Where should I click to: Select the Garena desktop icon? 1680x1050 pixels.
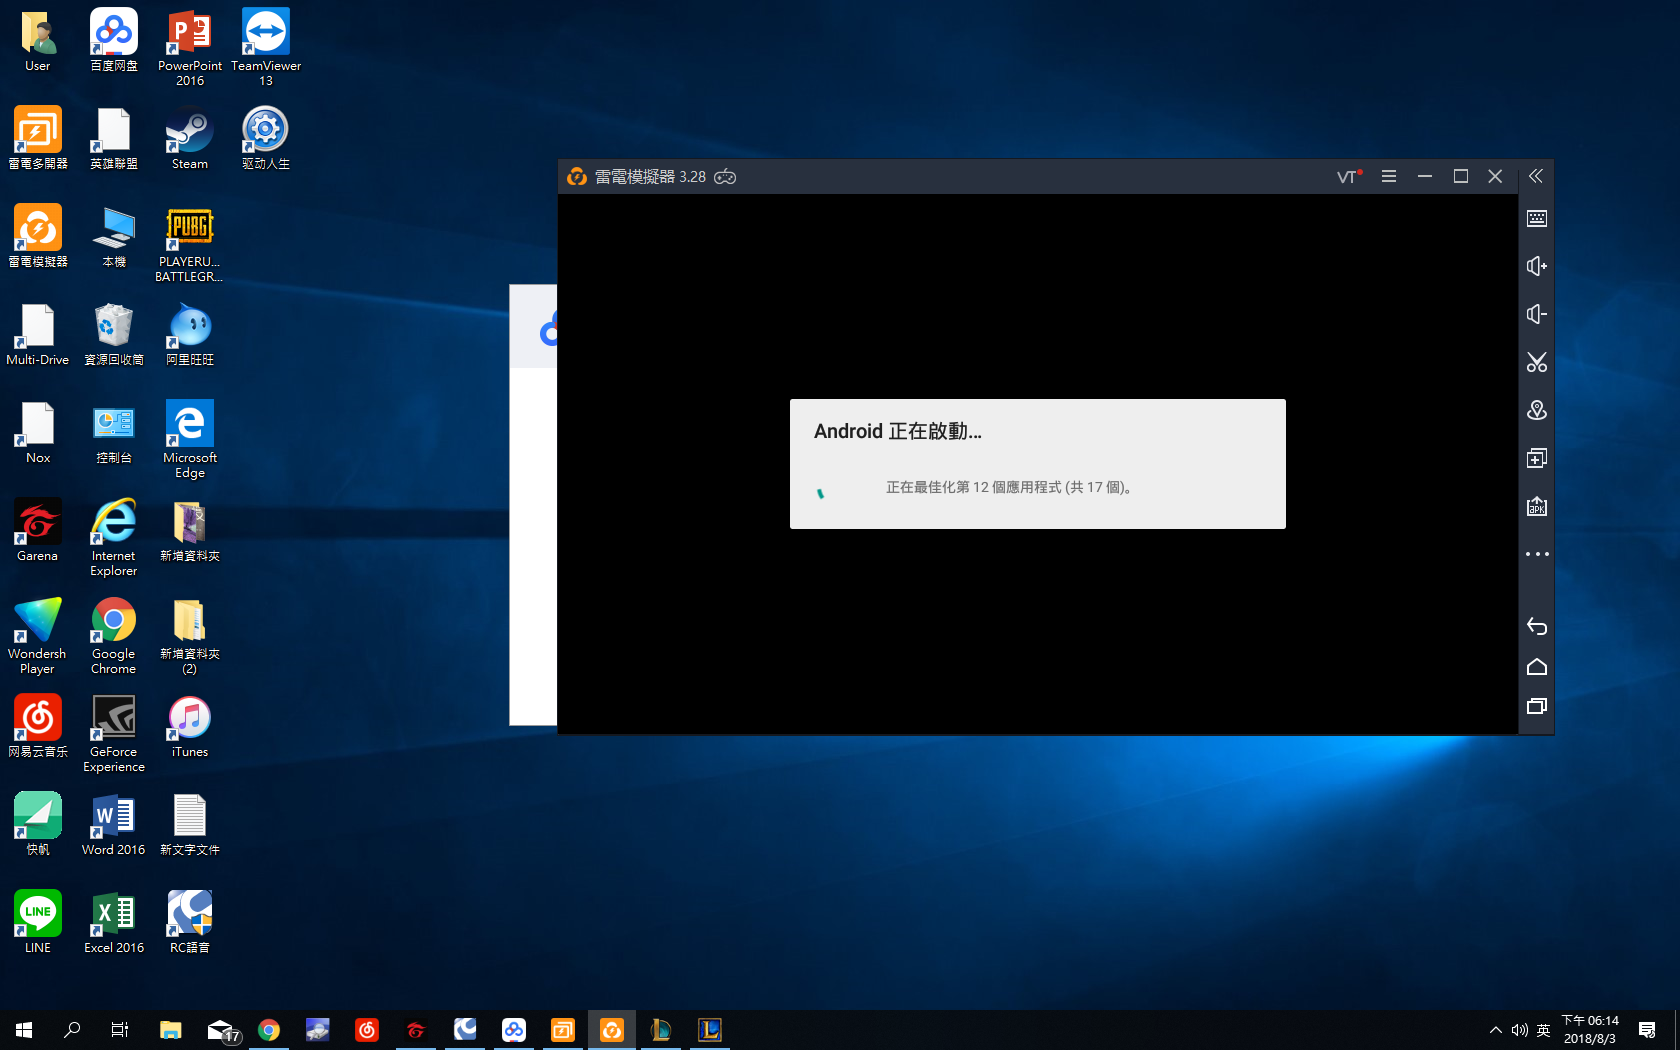(x=38, y=530)
